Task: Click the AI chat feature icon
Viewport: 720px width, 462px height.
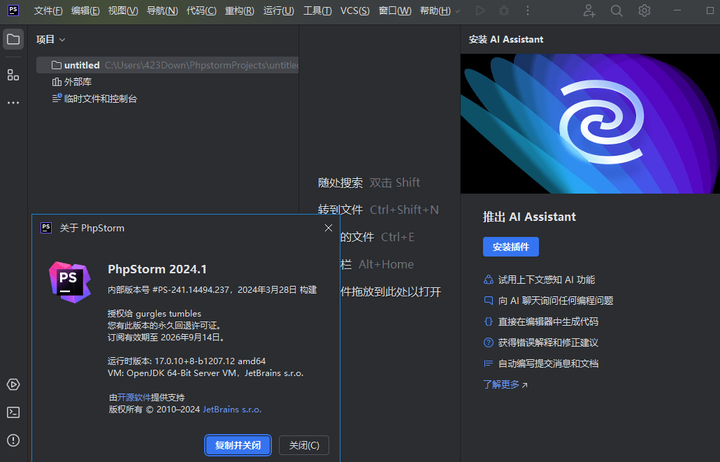Action: [x=488, y=300]
